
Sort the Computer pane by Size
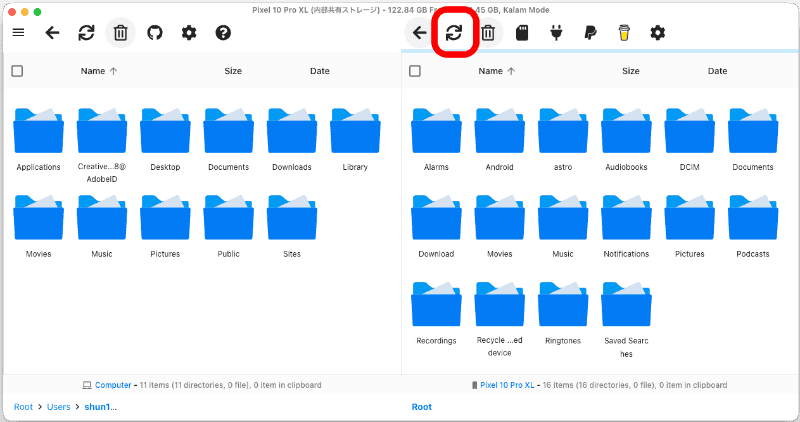pyautogui.click(x=233, y=71)
